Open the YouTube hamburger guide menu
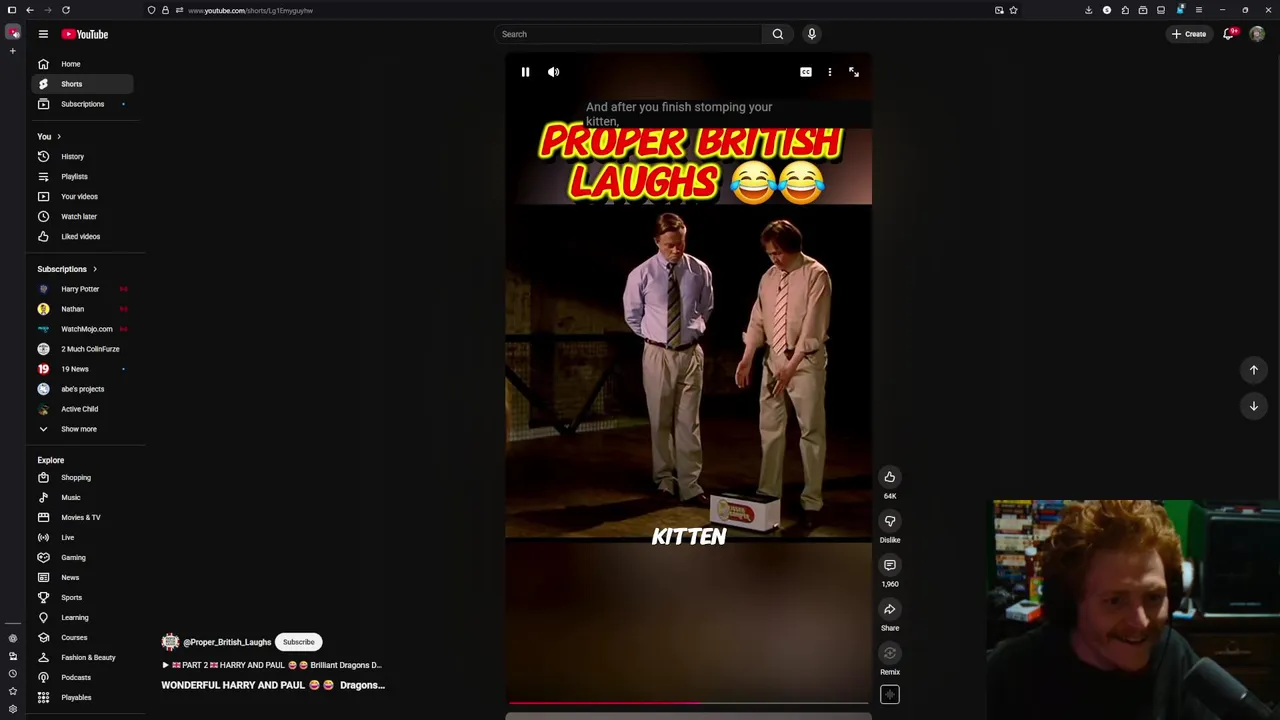The height and width of the screenshot is (720, 1280). (x=43, y=34)
